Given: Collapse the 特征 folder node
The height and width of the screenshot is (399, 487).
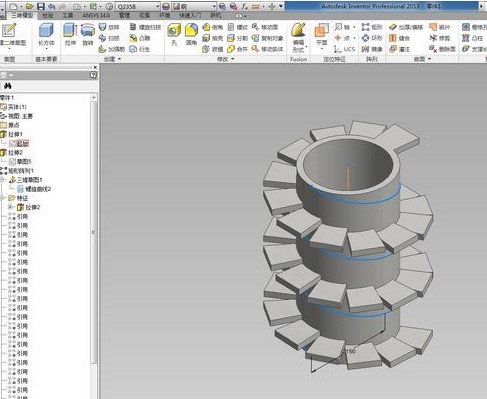Looking at the screenshot, I should [x=3, y=198].
